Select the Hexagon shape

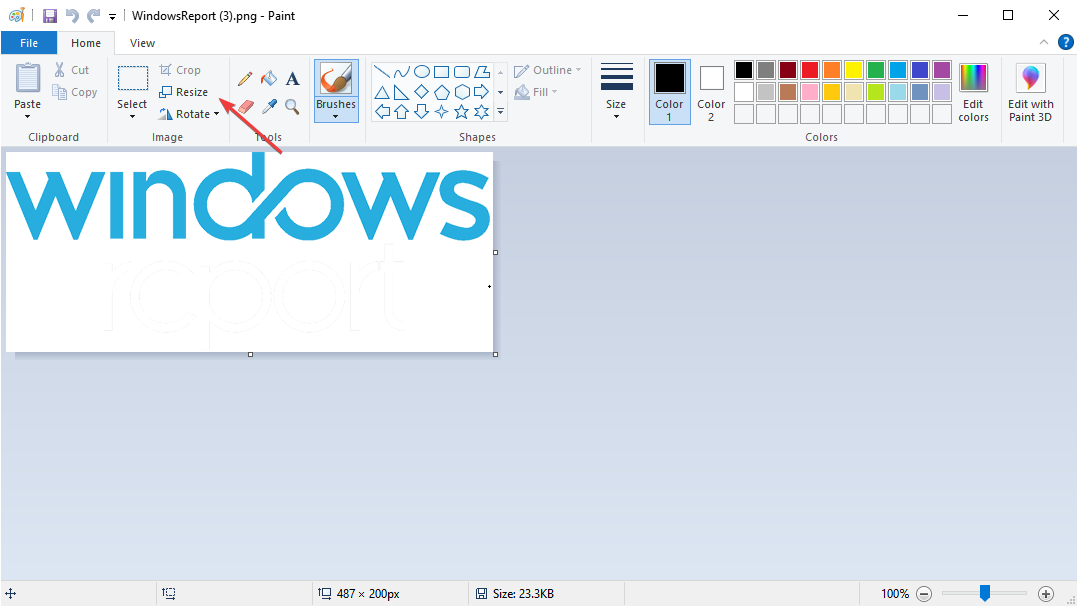pyautogui.click(x=462, y=92)
